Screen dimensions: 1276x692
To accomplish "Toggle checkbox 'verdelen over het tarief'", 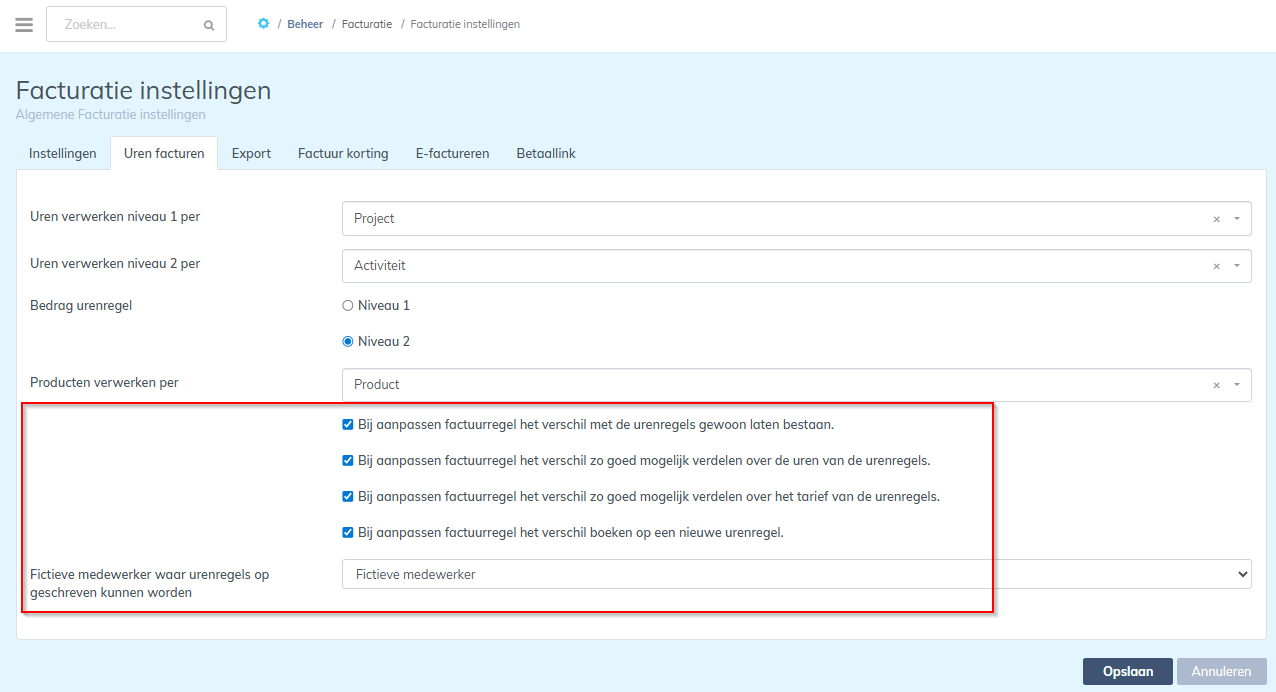I will pos(348,496).
